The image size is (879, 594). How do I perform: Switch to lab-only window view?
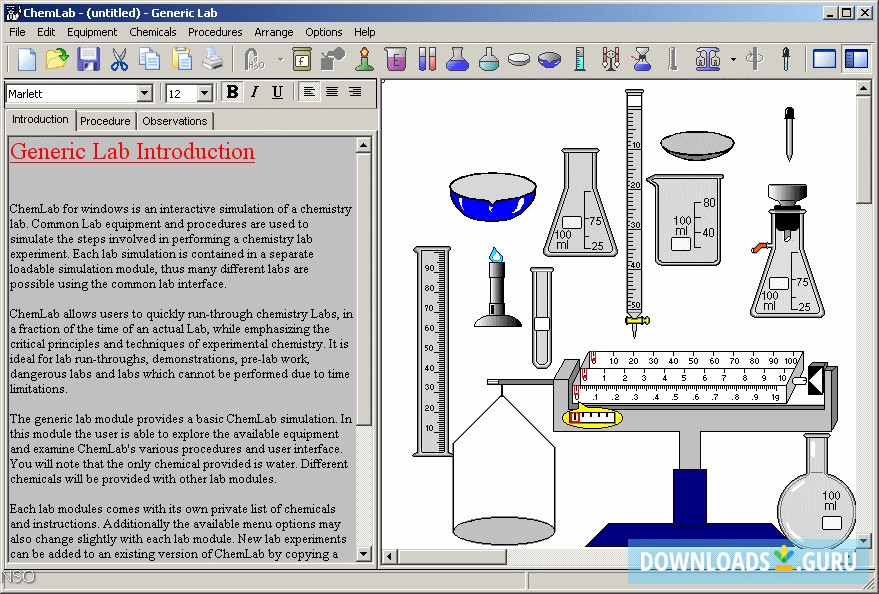click(824, 59)
